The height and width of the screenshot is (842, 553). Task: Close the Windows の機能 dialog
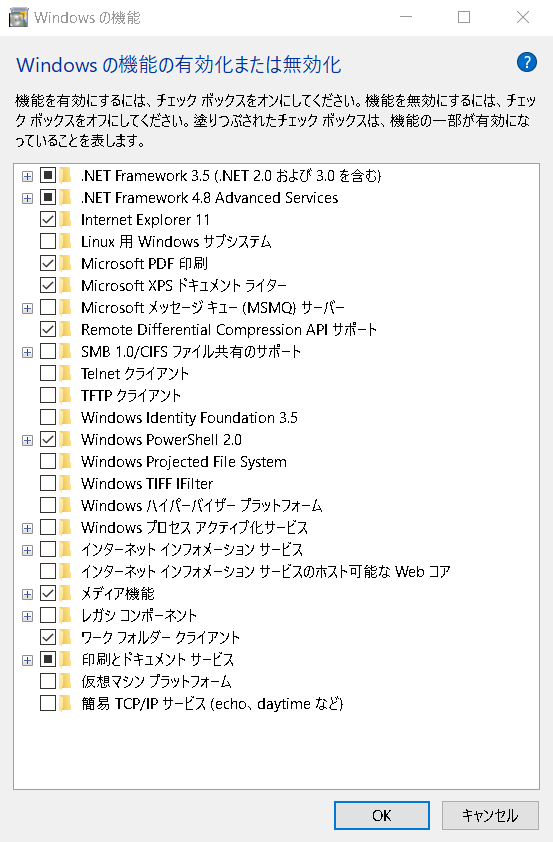pyautogui.click(x=523, y=17)
